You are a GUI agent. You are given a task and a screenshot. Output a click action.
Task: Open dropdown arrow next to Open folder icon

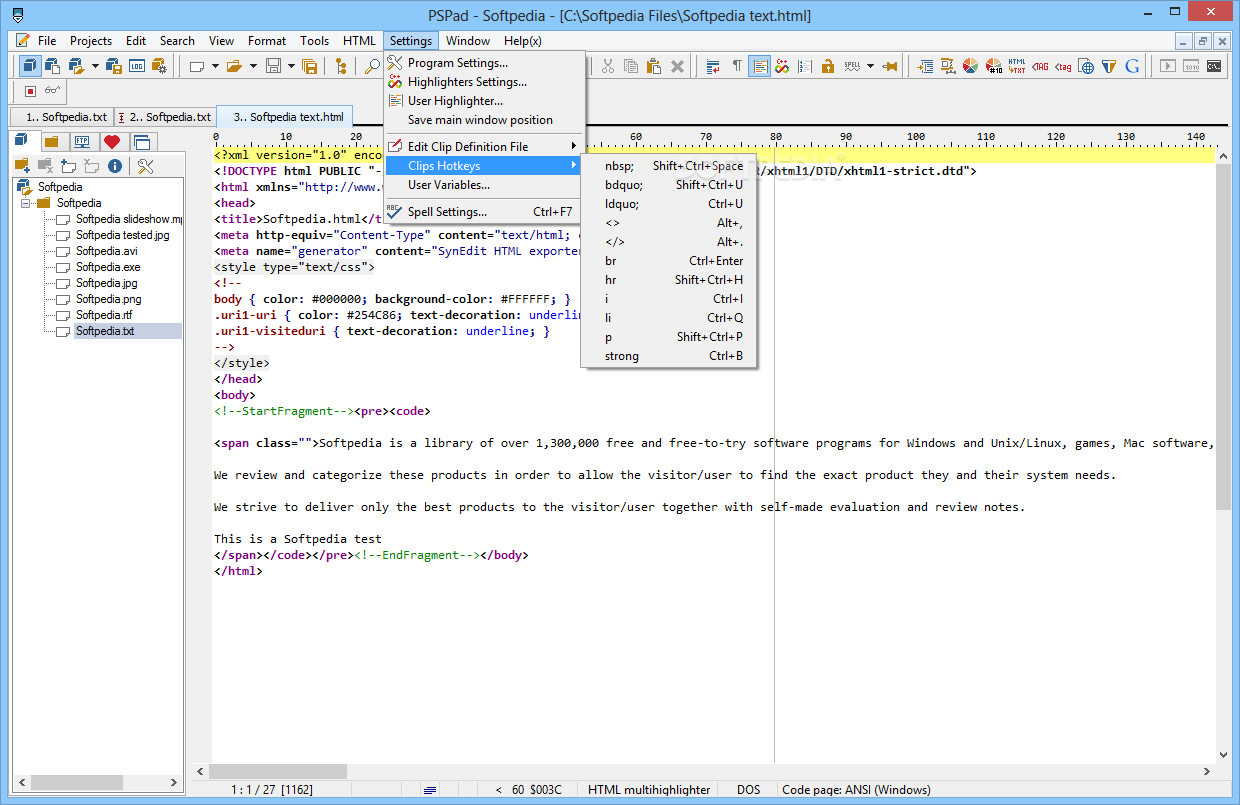[x=251, y=66]
